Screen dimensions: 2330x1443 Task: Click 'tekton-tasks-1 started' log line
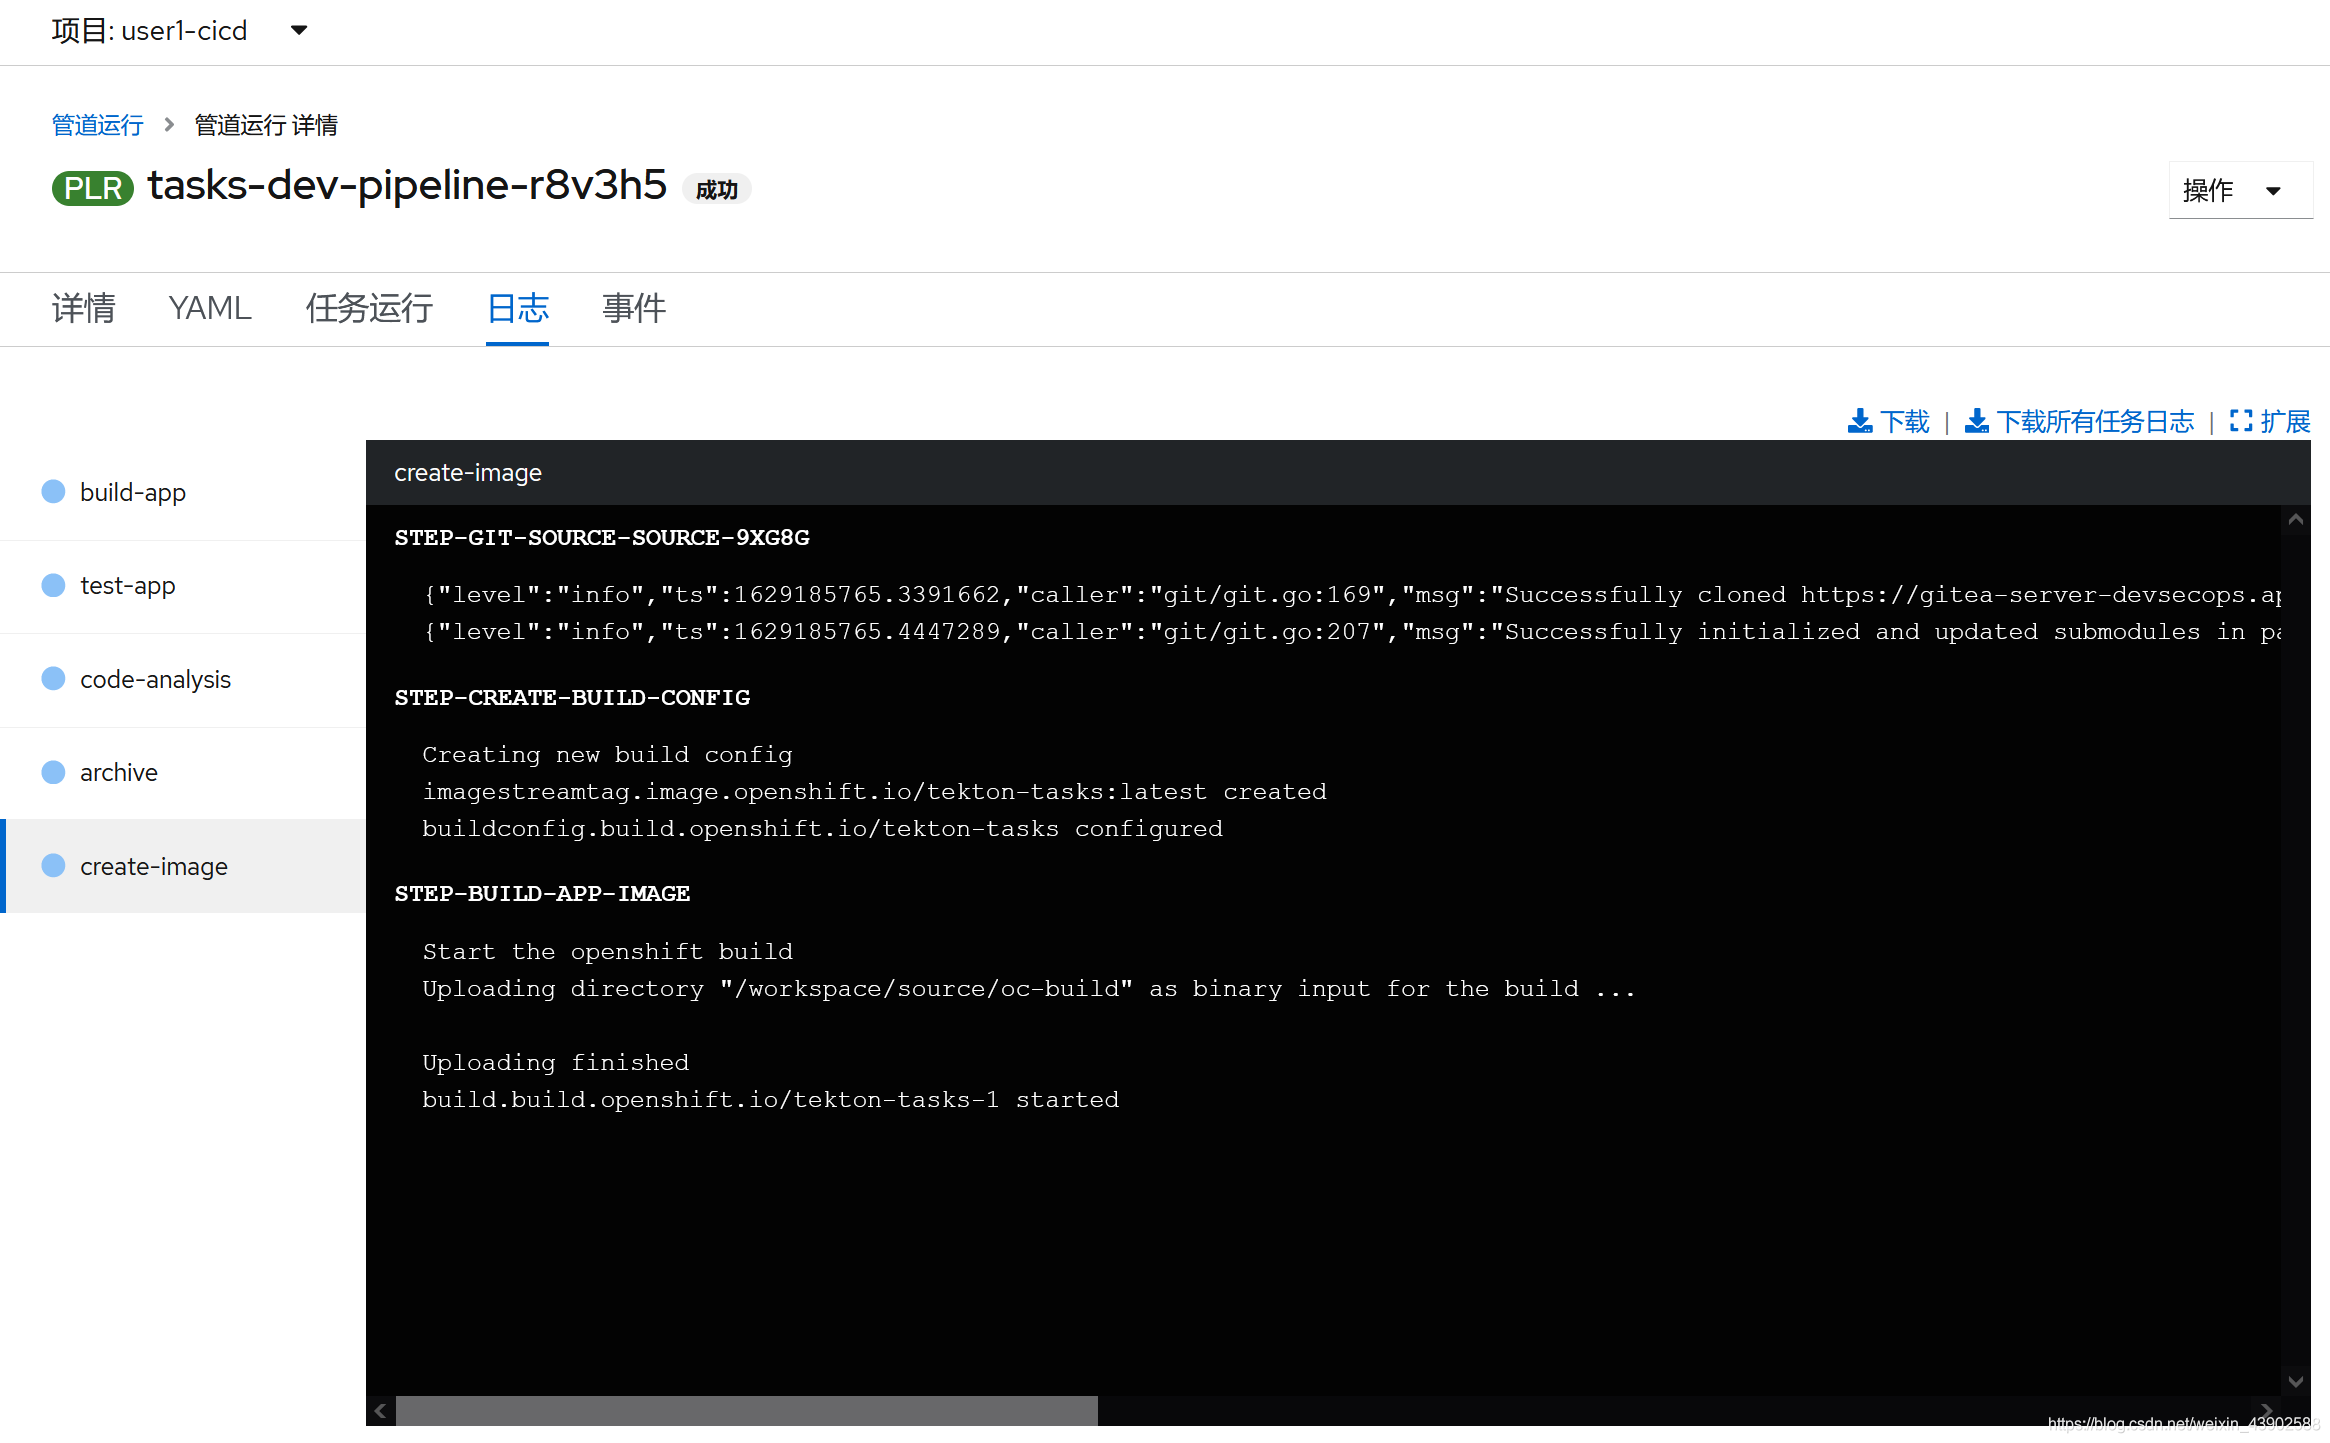(x=770, y=1100)
